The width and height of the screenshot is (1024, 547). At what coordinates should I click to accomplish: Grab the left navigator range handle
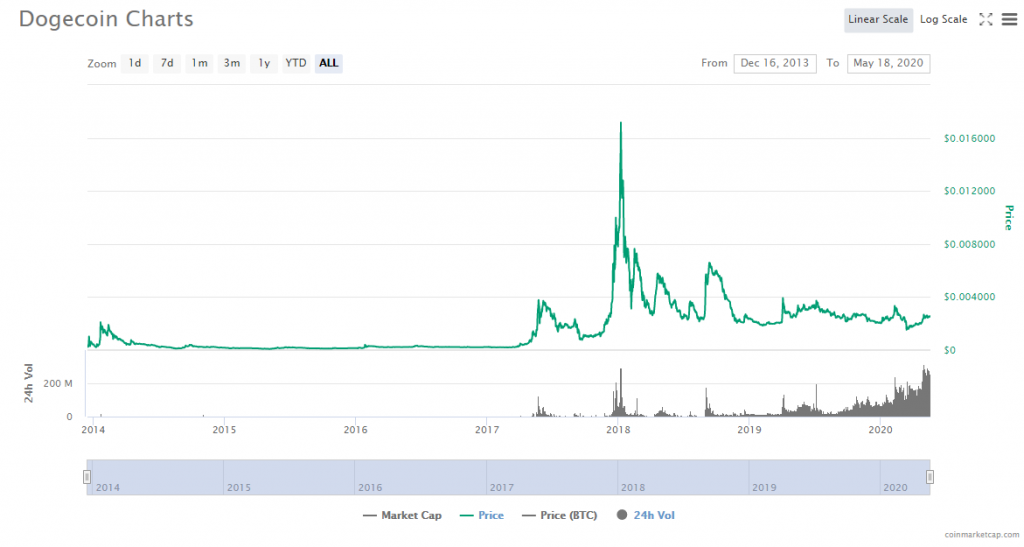click(87, 477)
